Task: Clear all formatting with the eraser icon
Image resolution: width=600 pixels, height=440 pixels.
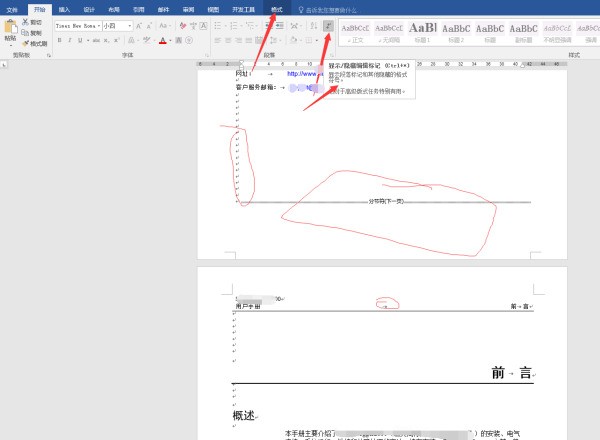Action: coord(183,26)
